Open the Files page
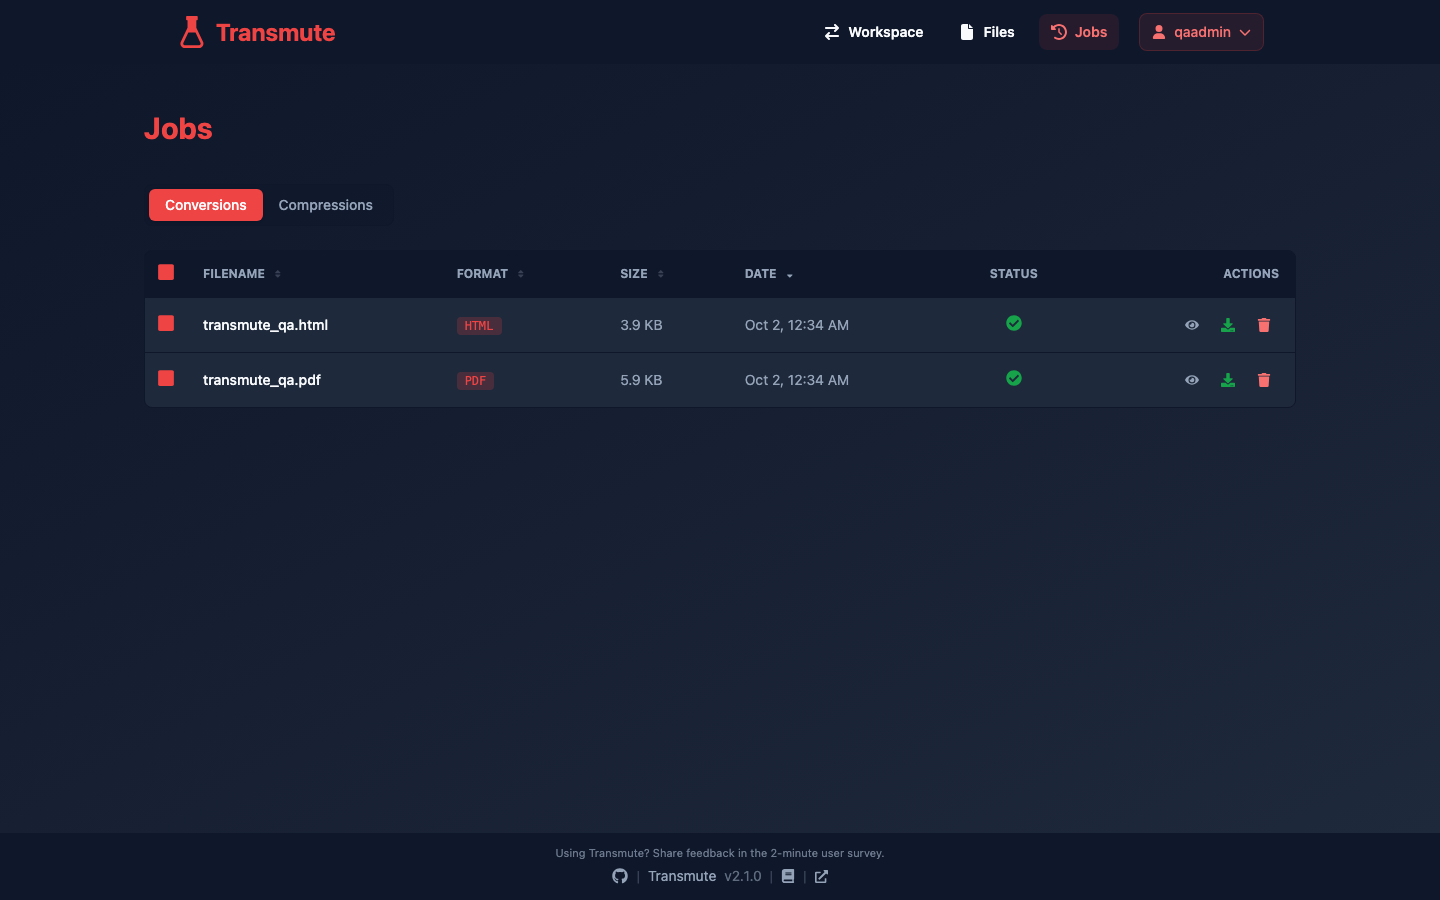 point(987,32)
